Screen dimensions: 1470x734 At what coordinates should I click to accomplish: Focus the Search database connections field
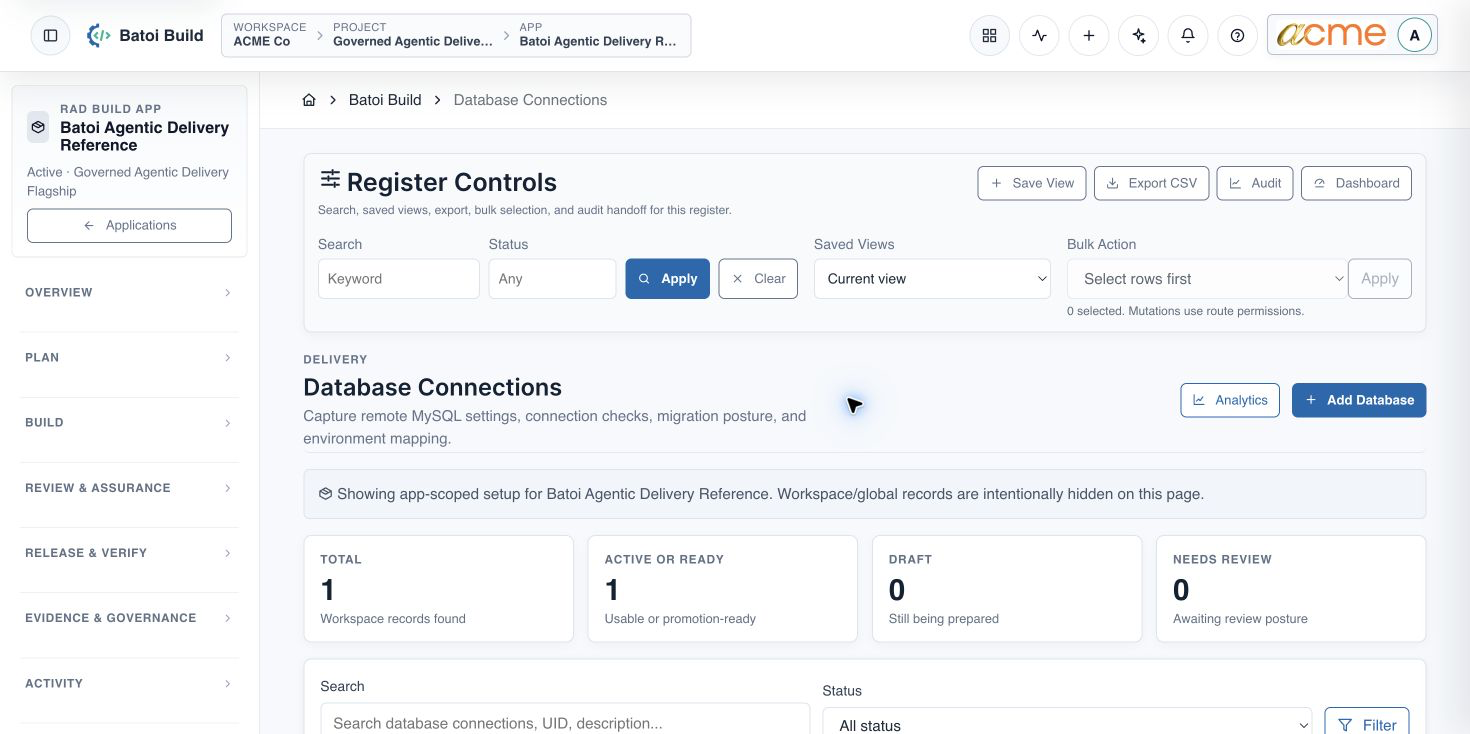pos(565,720)
